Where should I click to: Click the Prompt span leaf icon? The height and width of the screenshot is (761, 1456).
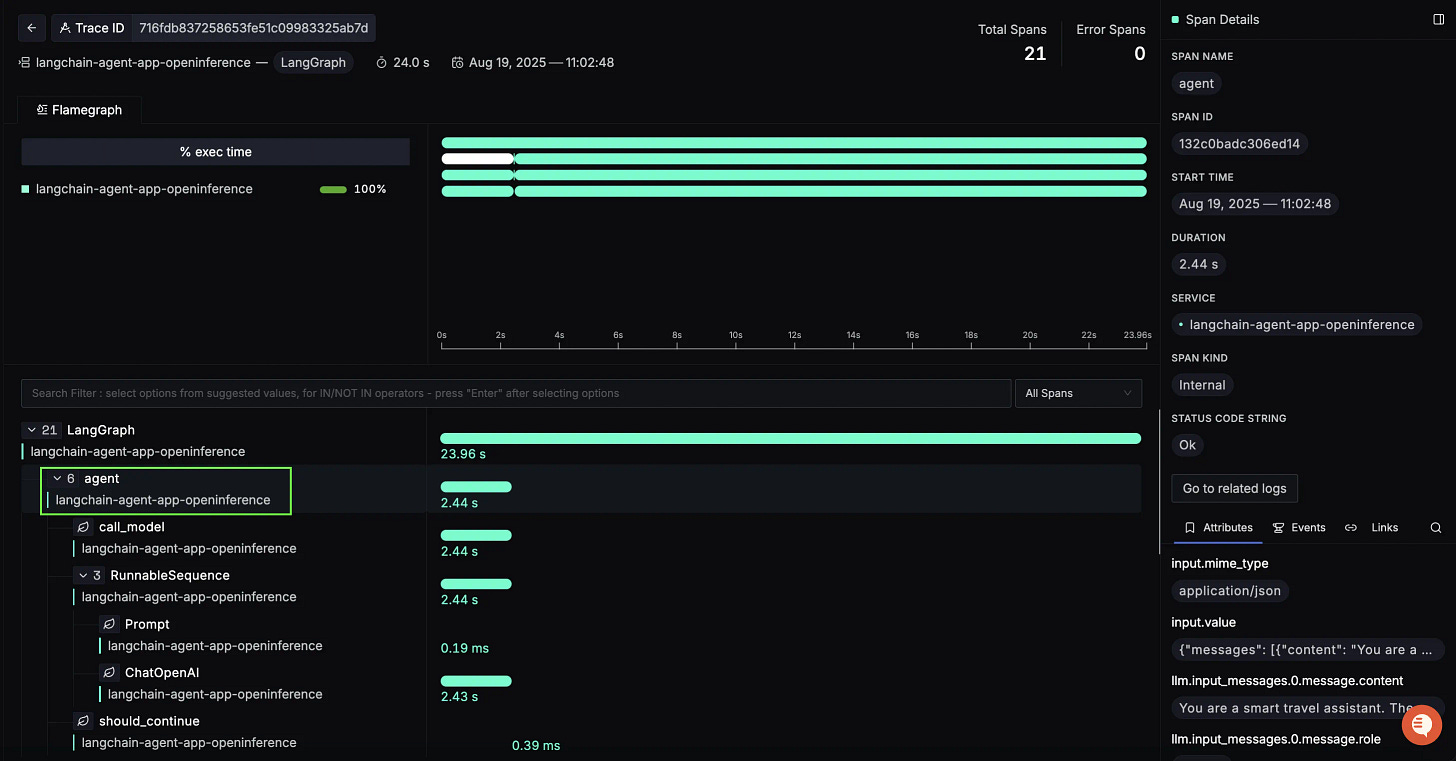click(x=110, y=624)
